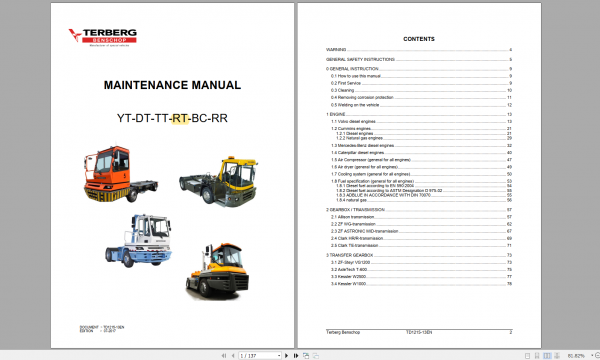
Task: Open GENERAL SAFETY INSTRUCTIONS contents entry
Action: (x=419, y=59)
